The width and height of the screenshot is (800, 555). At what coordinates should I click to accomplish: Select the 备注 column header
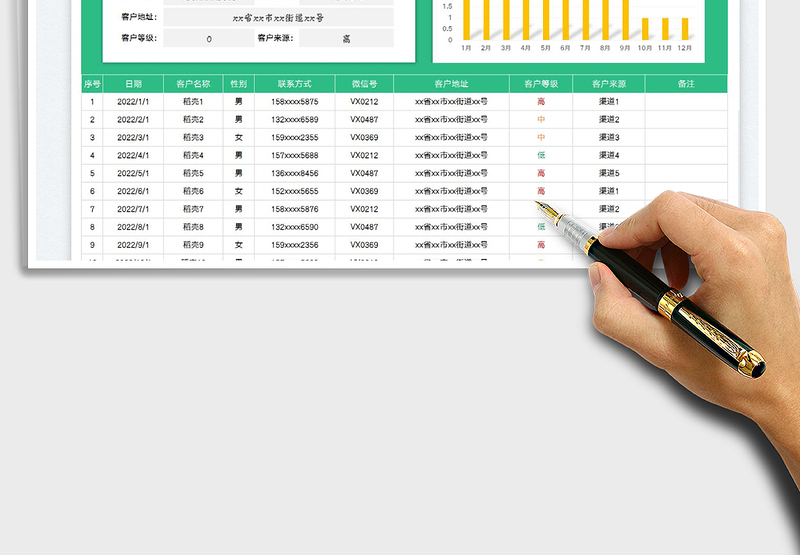(686, 84)
